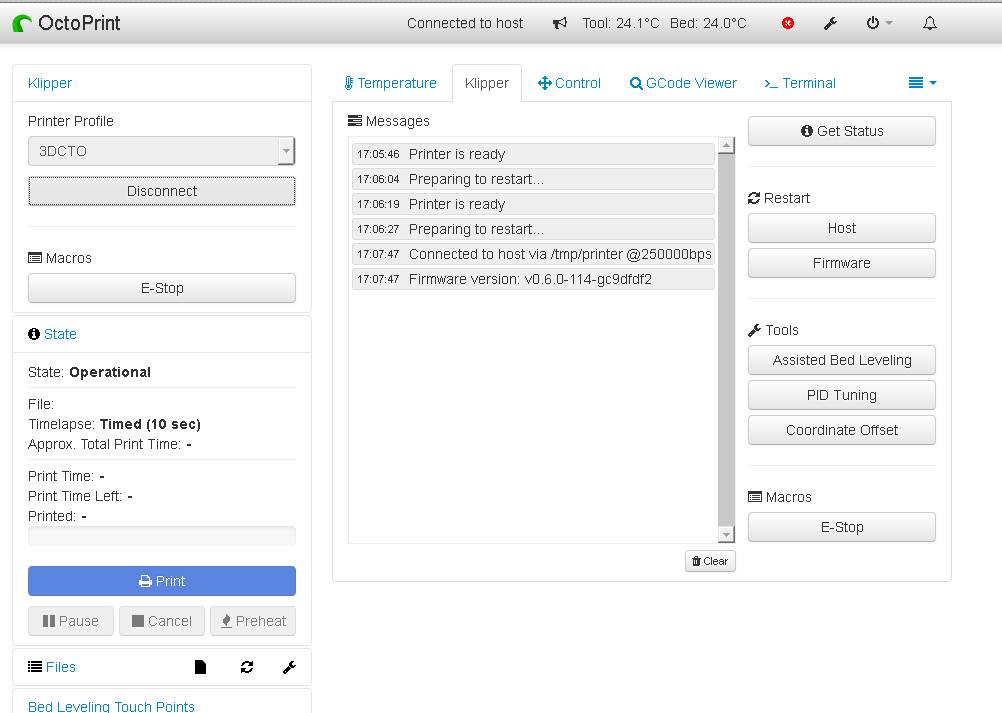Expand the Files panel heading
Viewport: 1002px width, 713px height.
[x=61, y=667]
